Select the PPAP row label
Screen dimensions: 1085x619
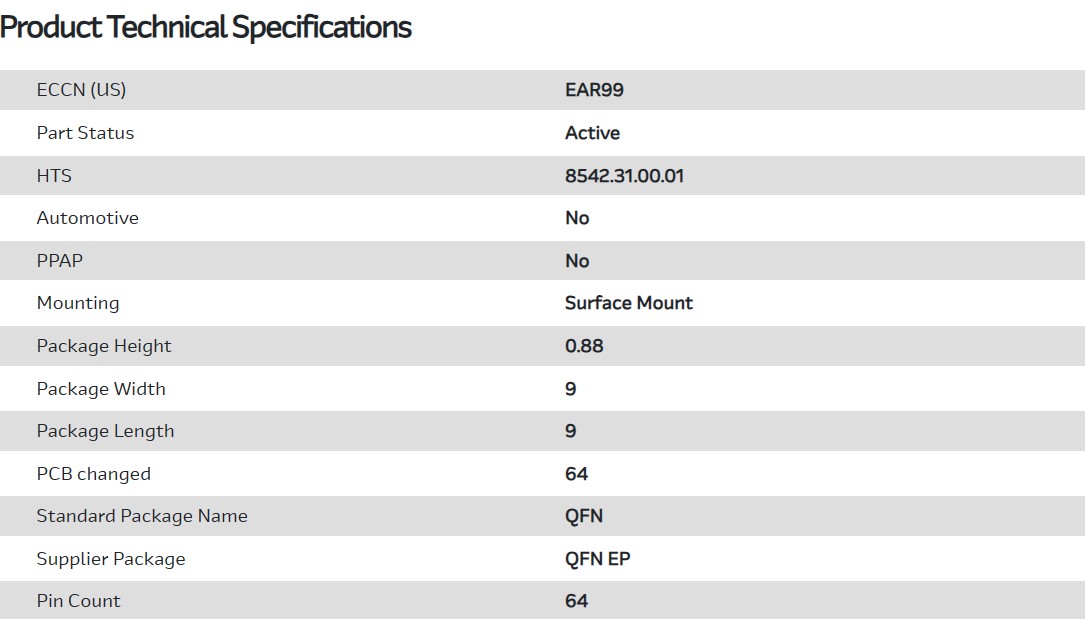click(60, 261)
